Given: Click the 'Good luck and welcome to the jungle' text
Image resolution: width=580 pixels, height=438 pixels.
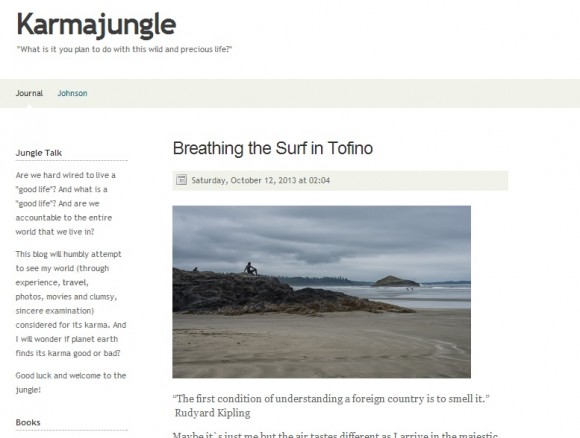Looking at the screenshot, I should click(x=71, y=383).
